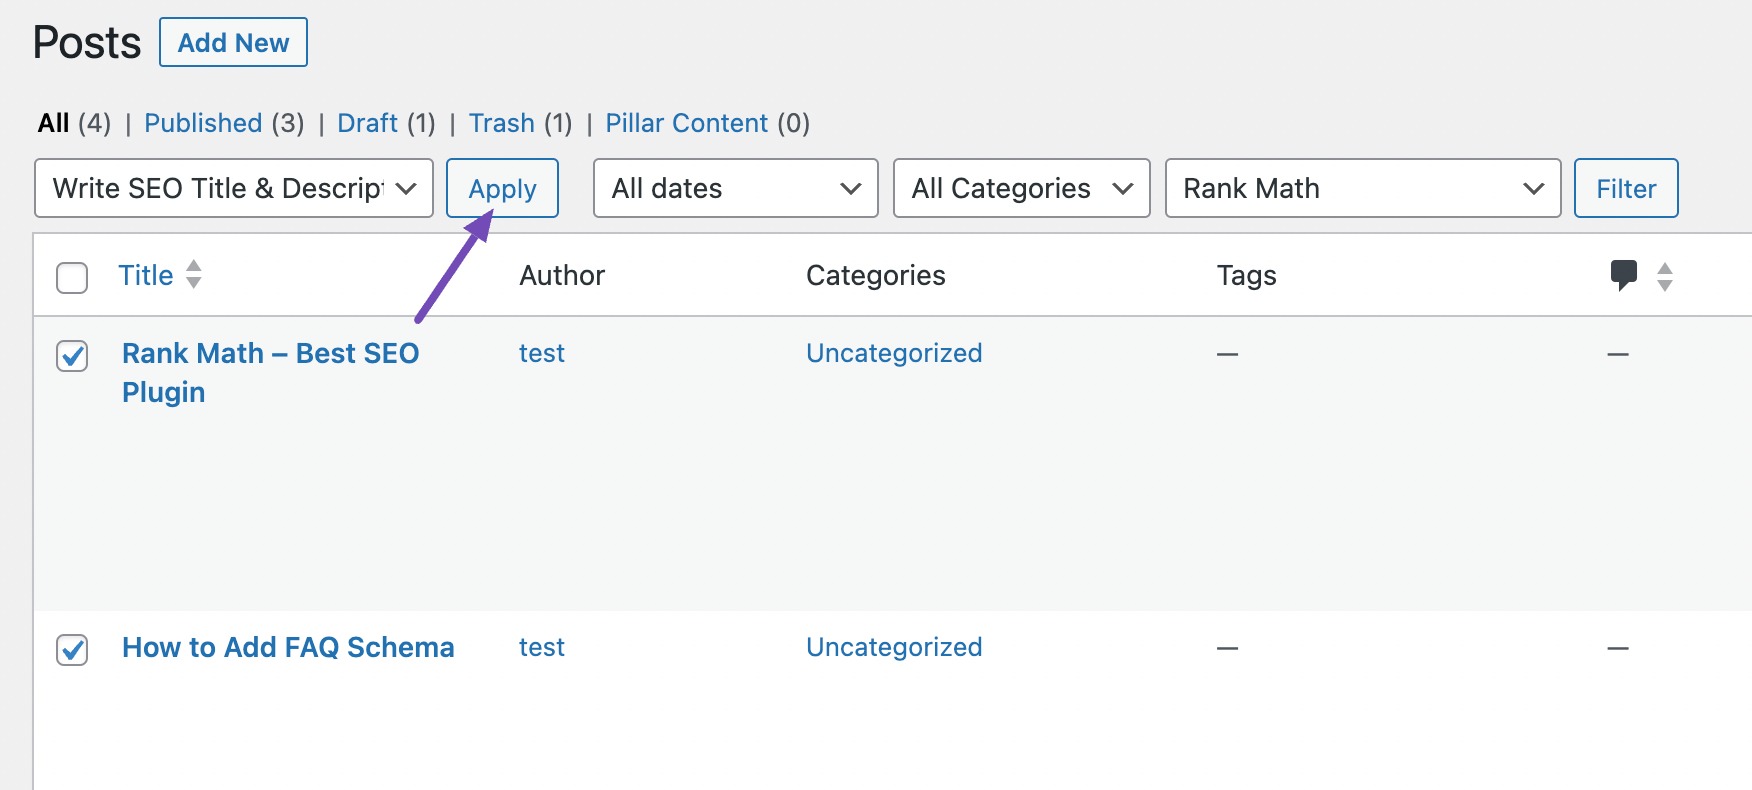Click the sort arrows next to comments icon
1752x790 pixels.
pyautogui.click(x=1665, y=276)
